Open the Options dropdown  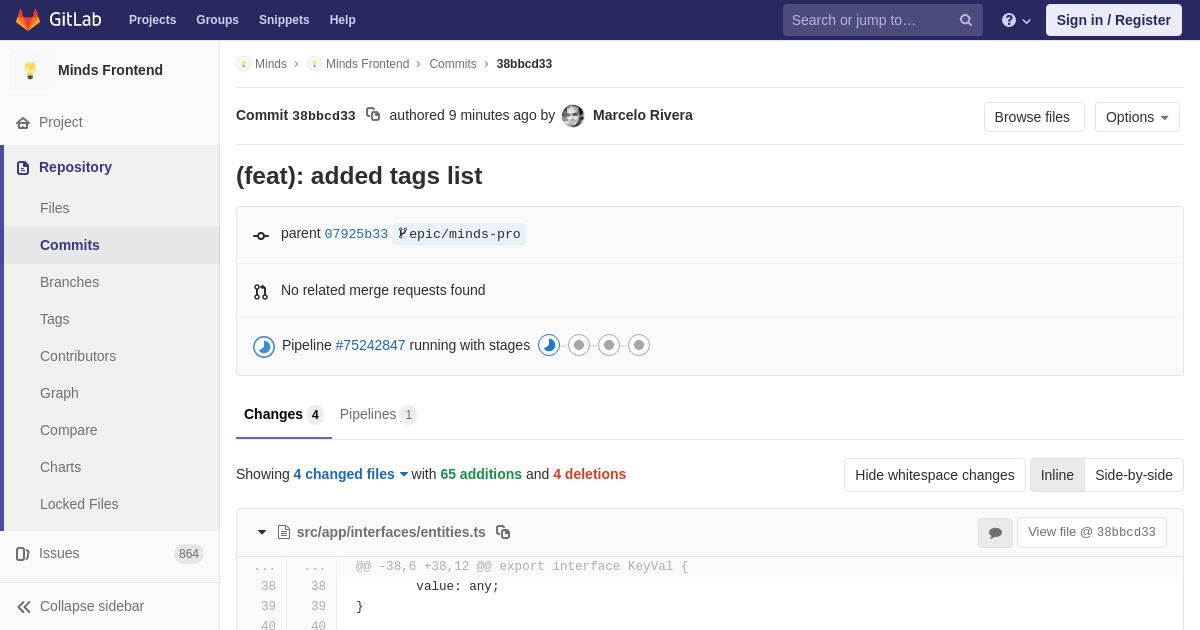tap(1137, 117)
